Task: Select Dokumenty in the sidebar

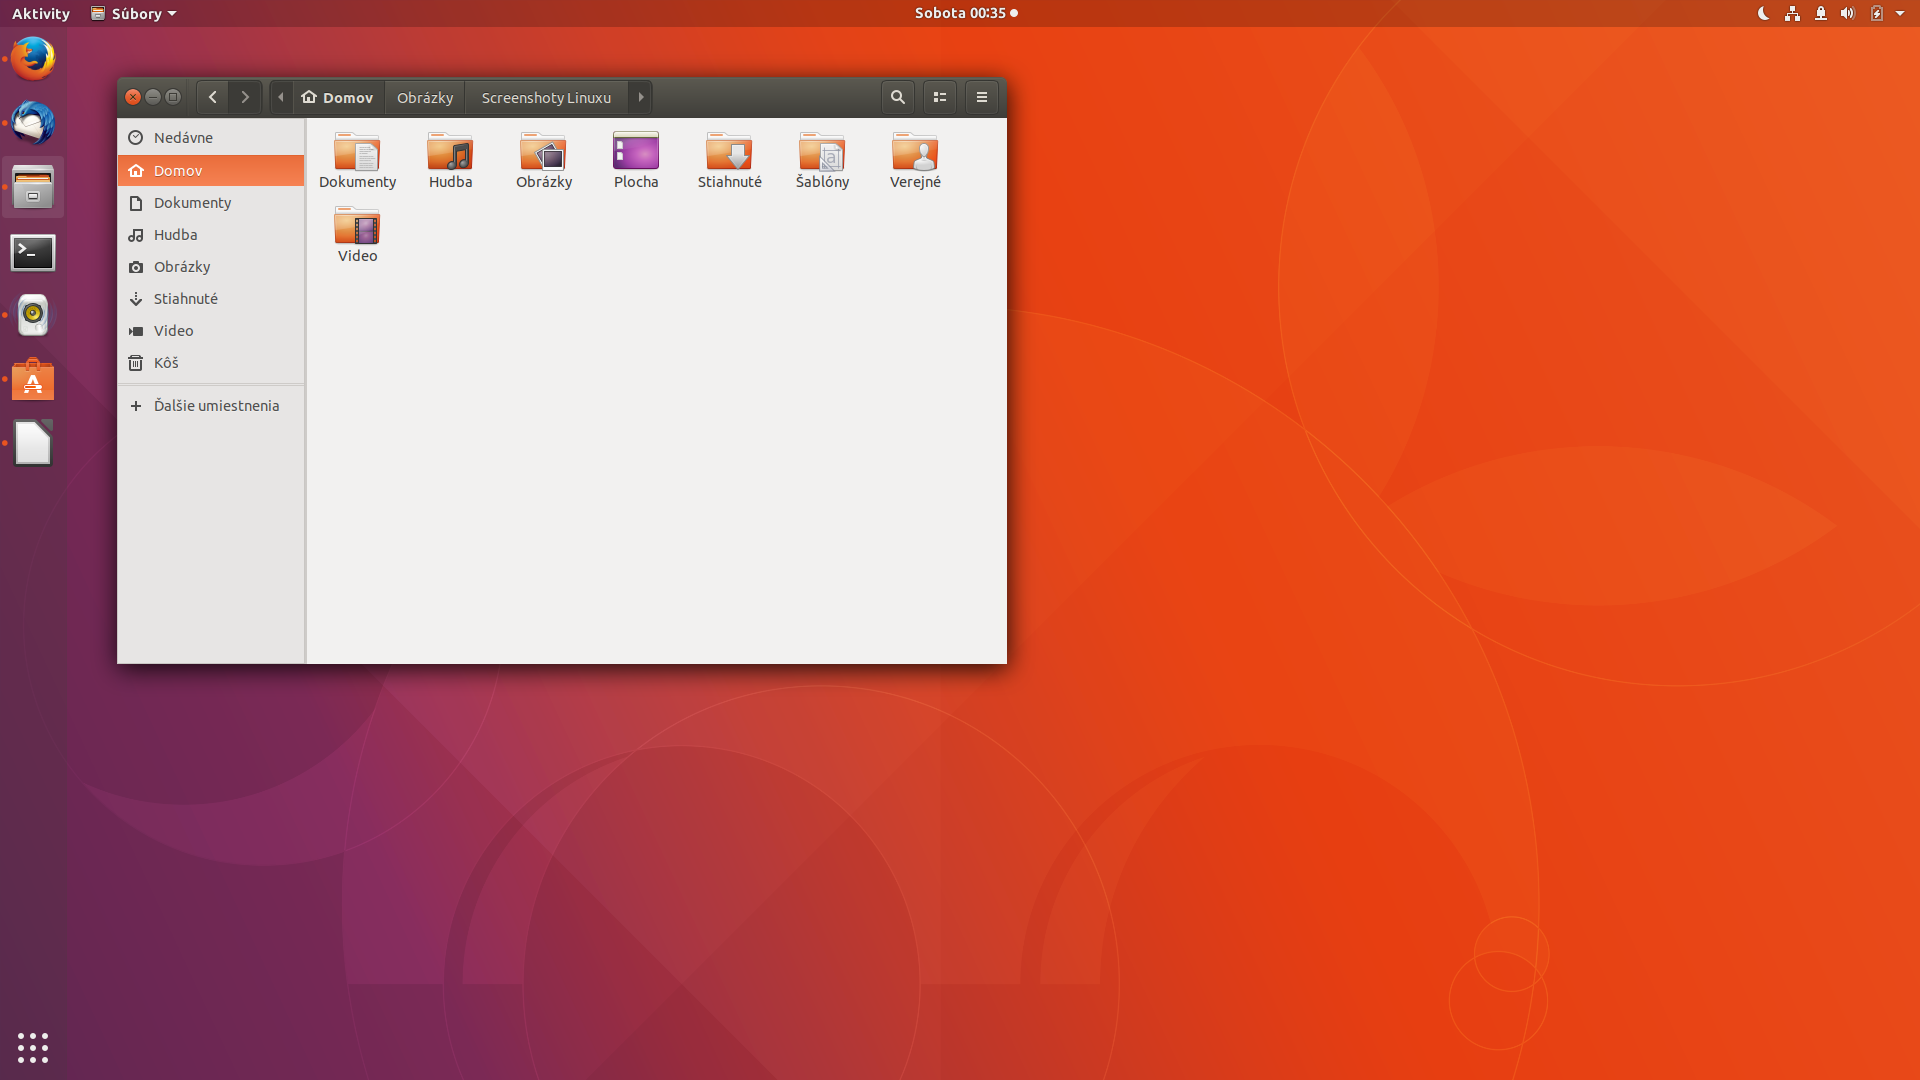Action: tap(211, 203)
